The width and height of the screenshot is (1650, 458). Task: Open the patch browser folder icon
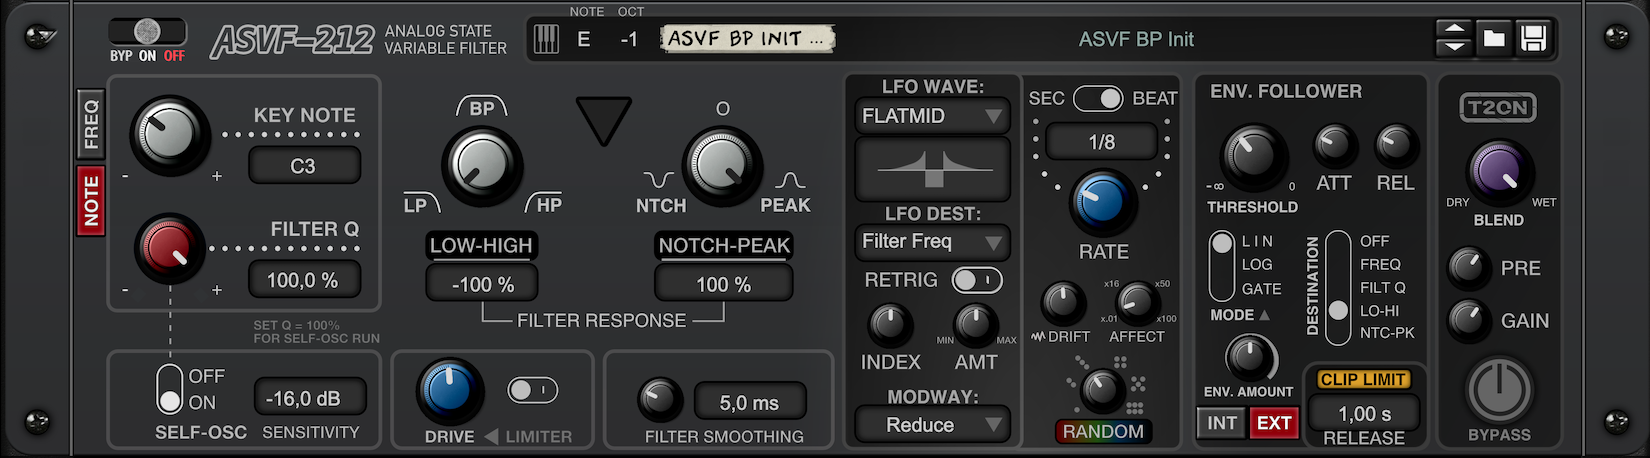click(1494, 39)
